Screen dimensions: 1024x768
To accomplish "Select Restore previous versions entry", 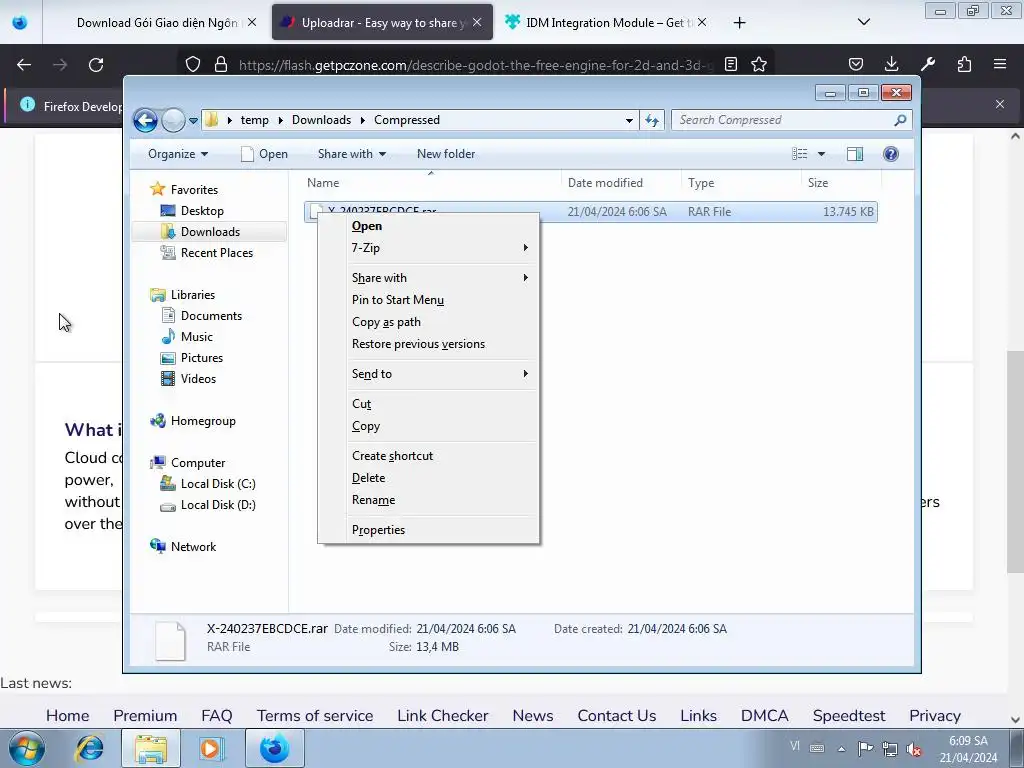I will pos(429,344).
